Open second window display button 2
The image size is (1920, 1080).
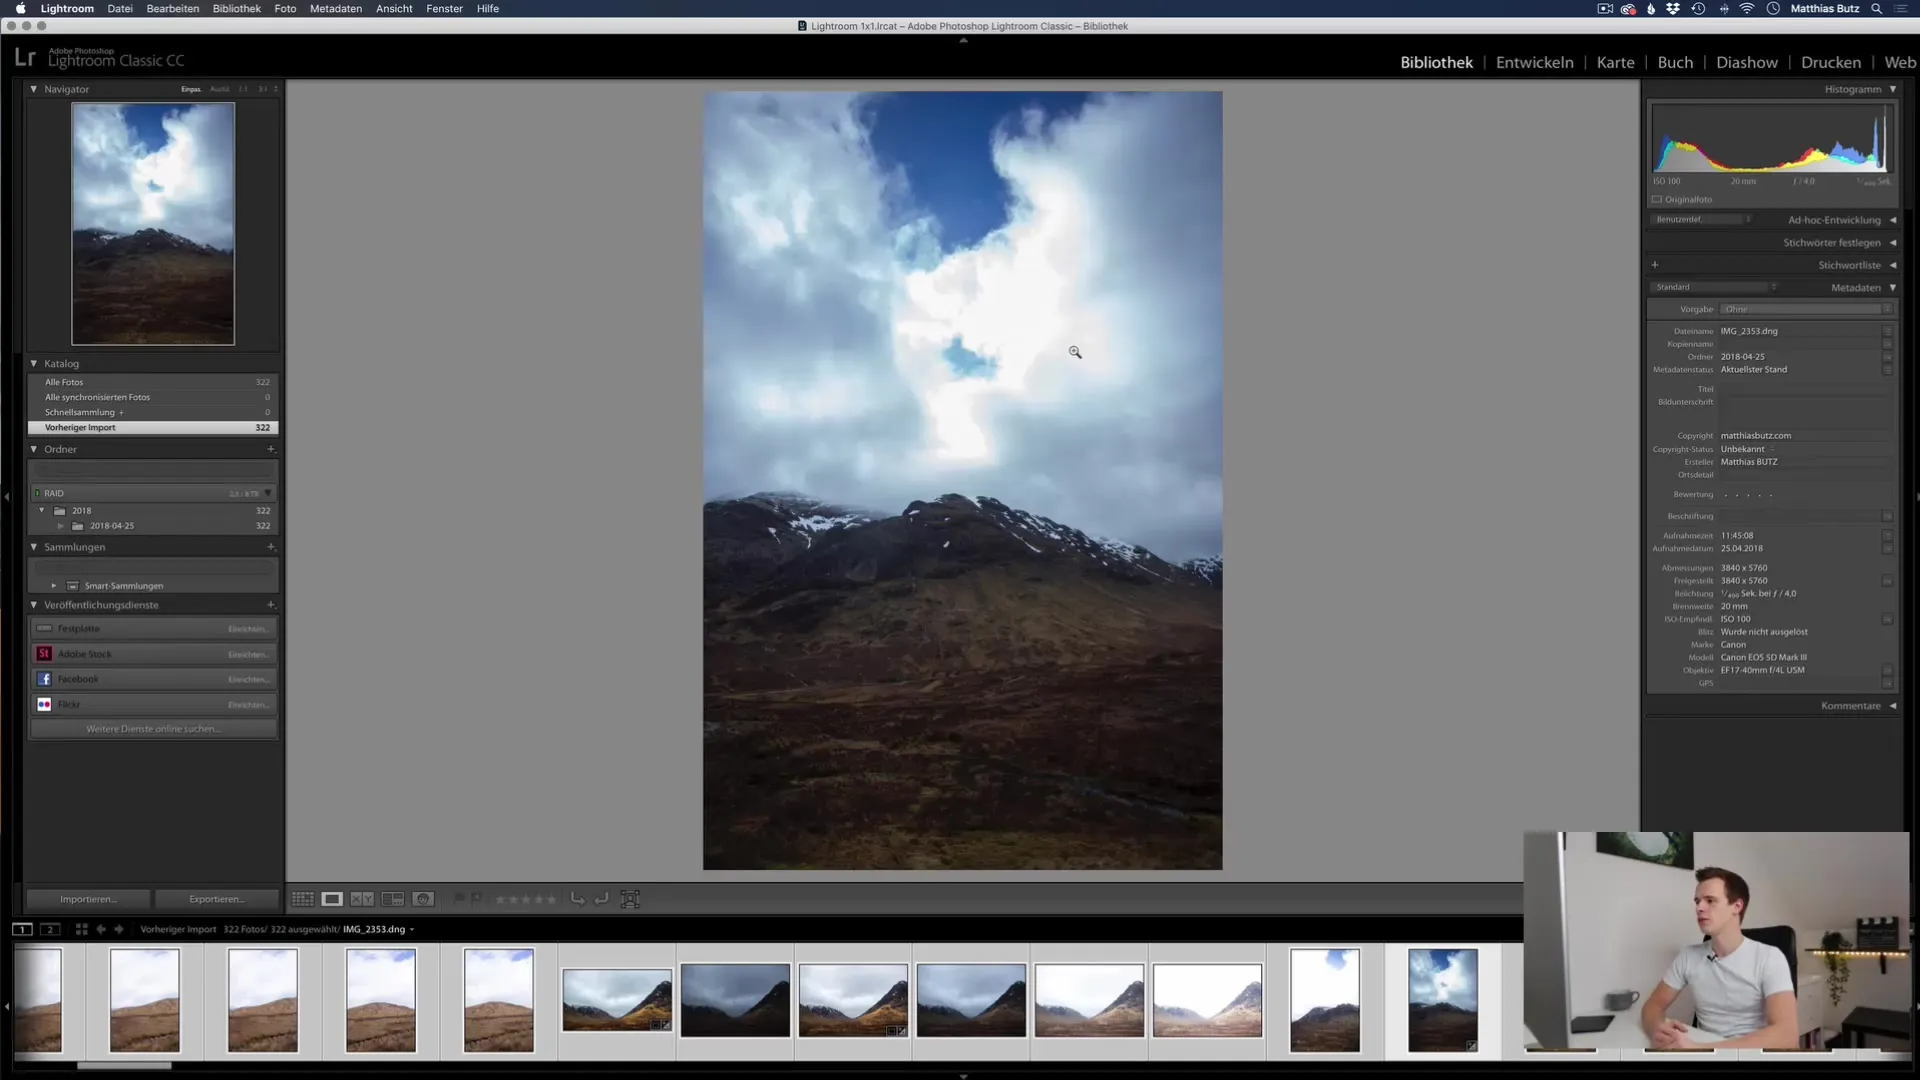click(x=50, y=929)
